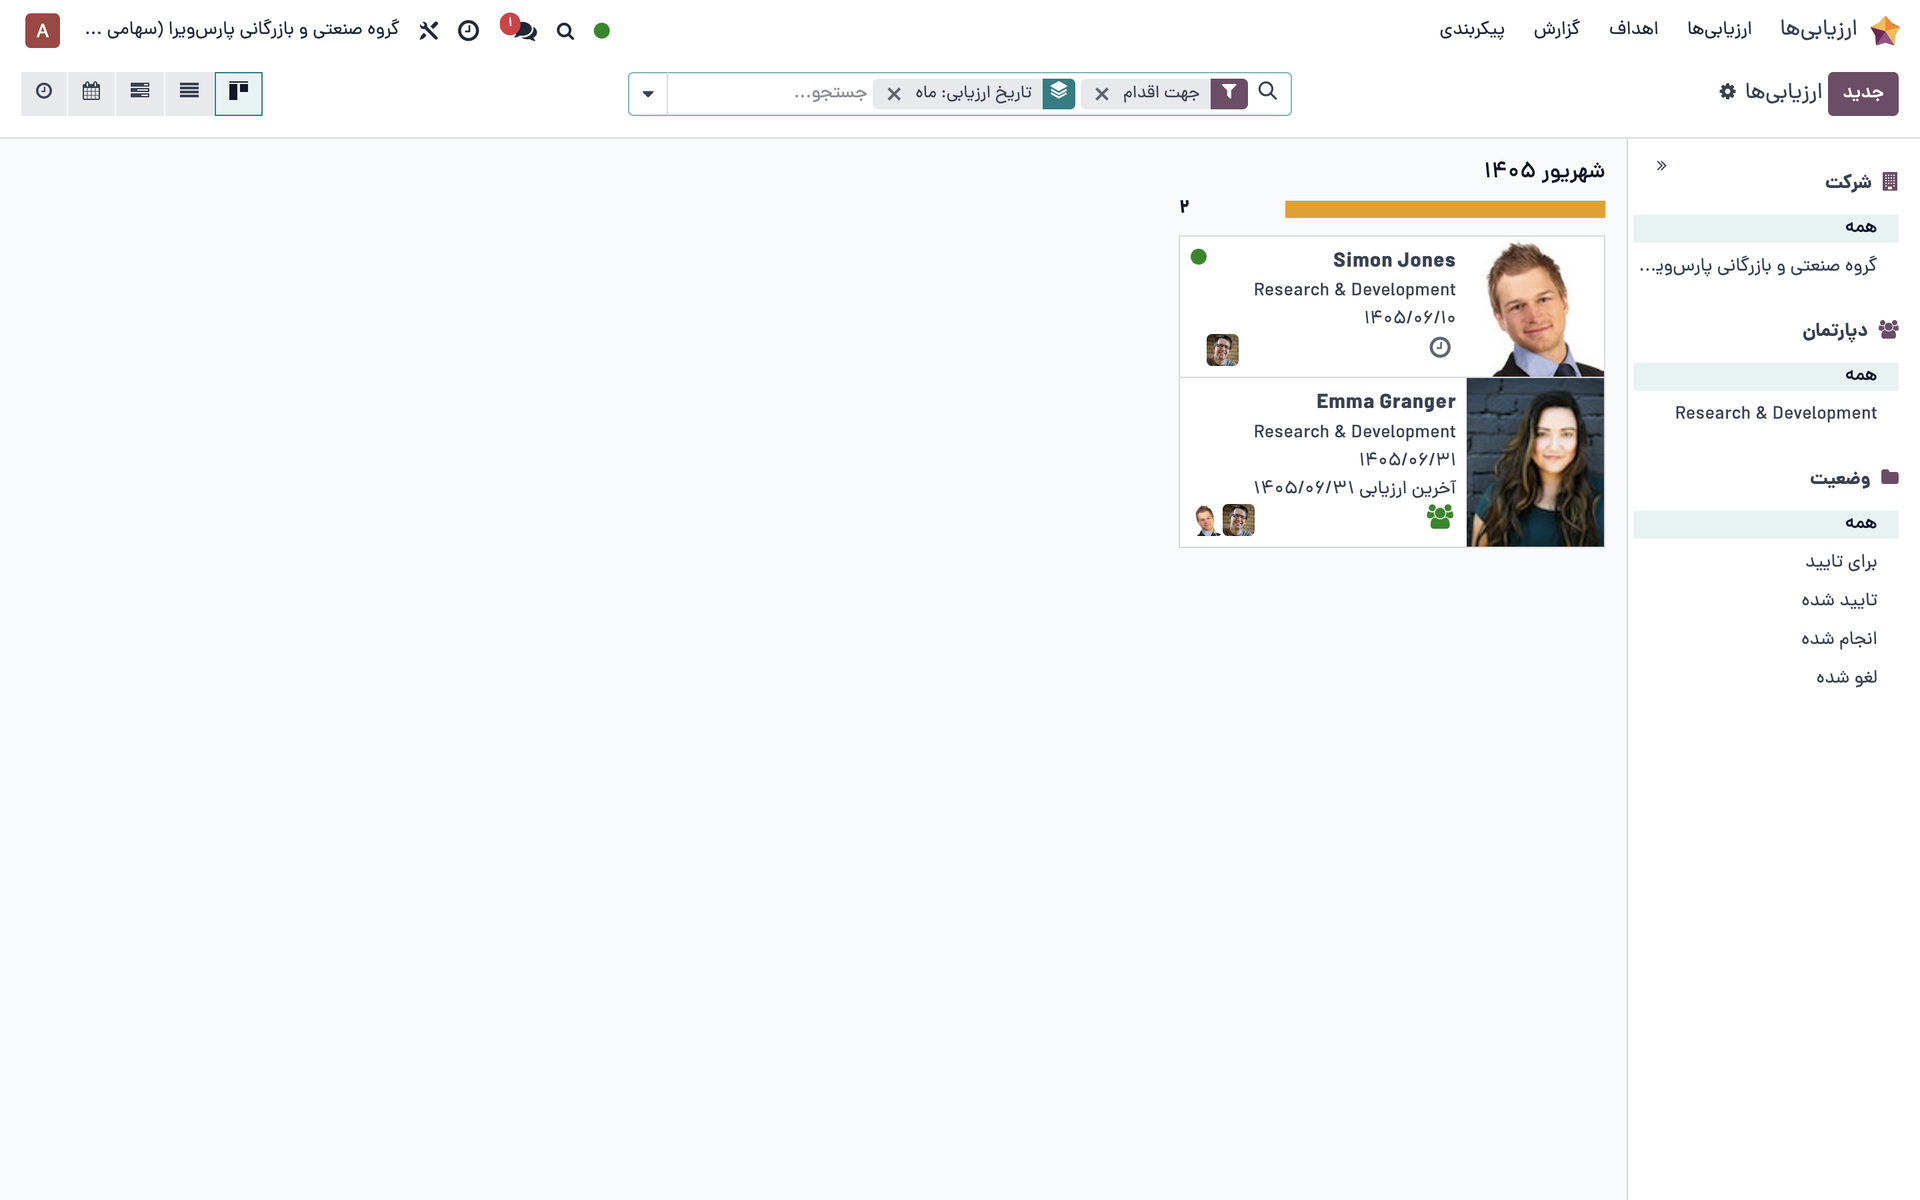This screenshot has width=1920, height=1200.
Task: Click the ارزیابی‌ها breadcrumb title
Action: (x=1783, y=93)
